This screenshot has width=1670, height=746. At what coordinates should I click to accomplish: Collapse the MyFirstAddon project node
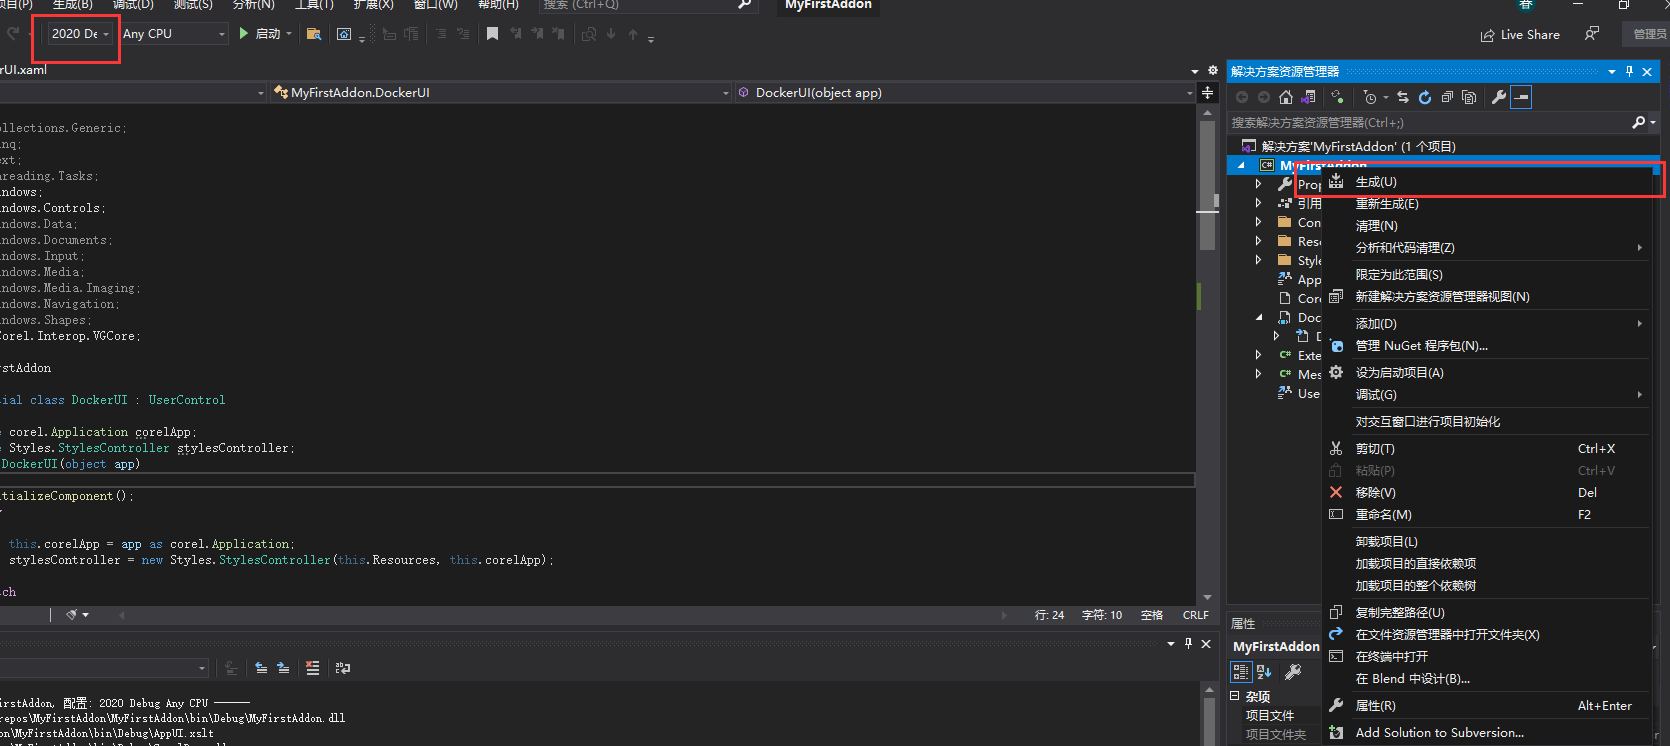tap(1241, 165)
